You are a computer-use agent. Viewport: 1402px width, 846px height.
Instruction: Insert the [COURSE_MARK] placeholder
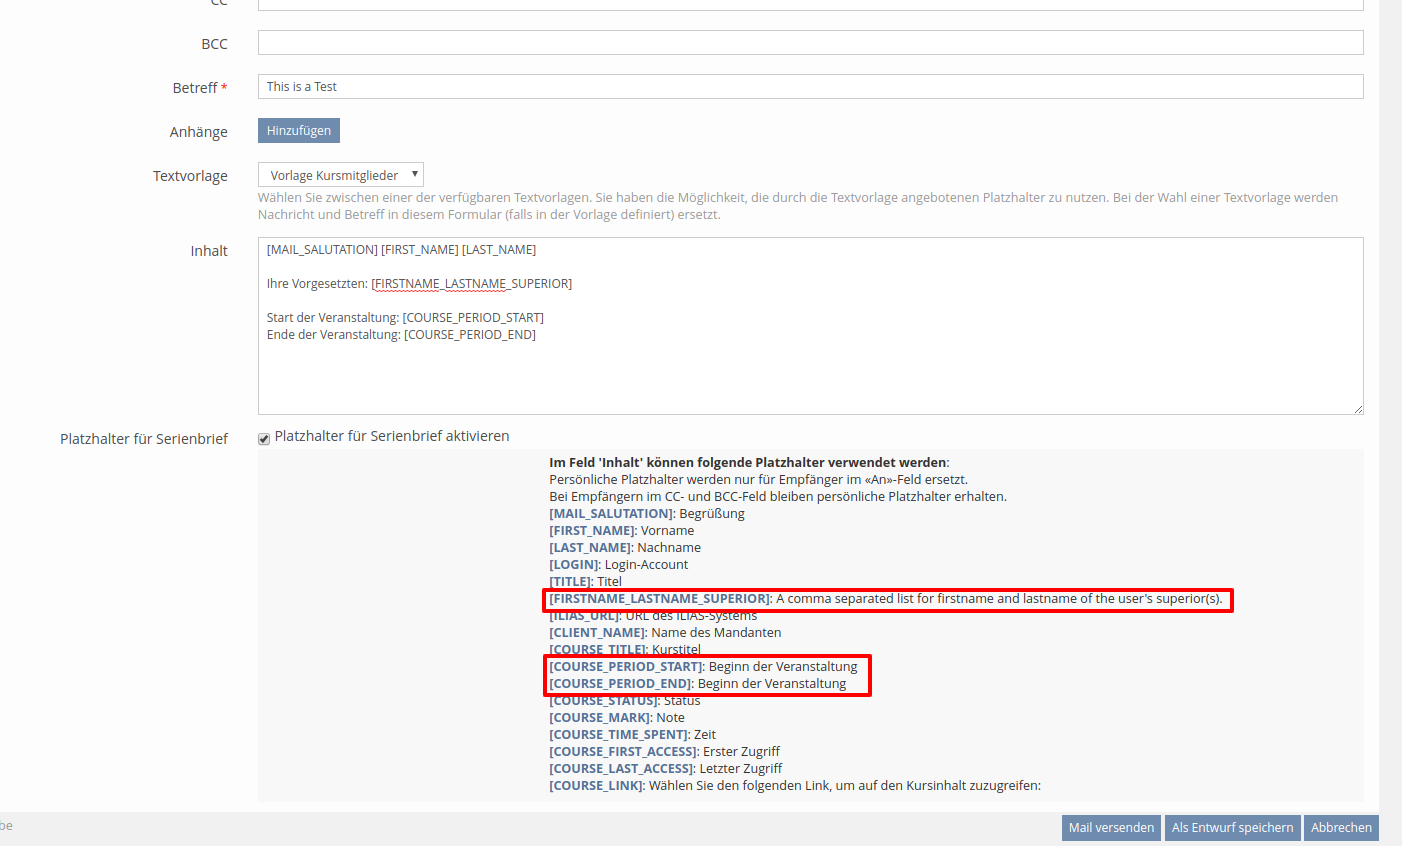click(x=600, y=718)
